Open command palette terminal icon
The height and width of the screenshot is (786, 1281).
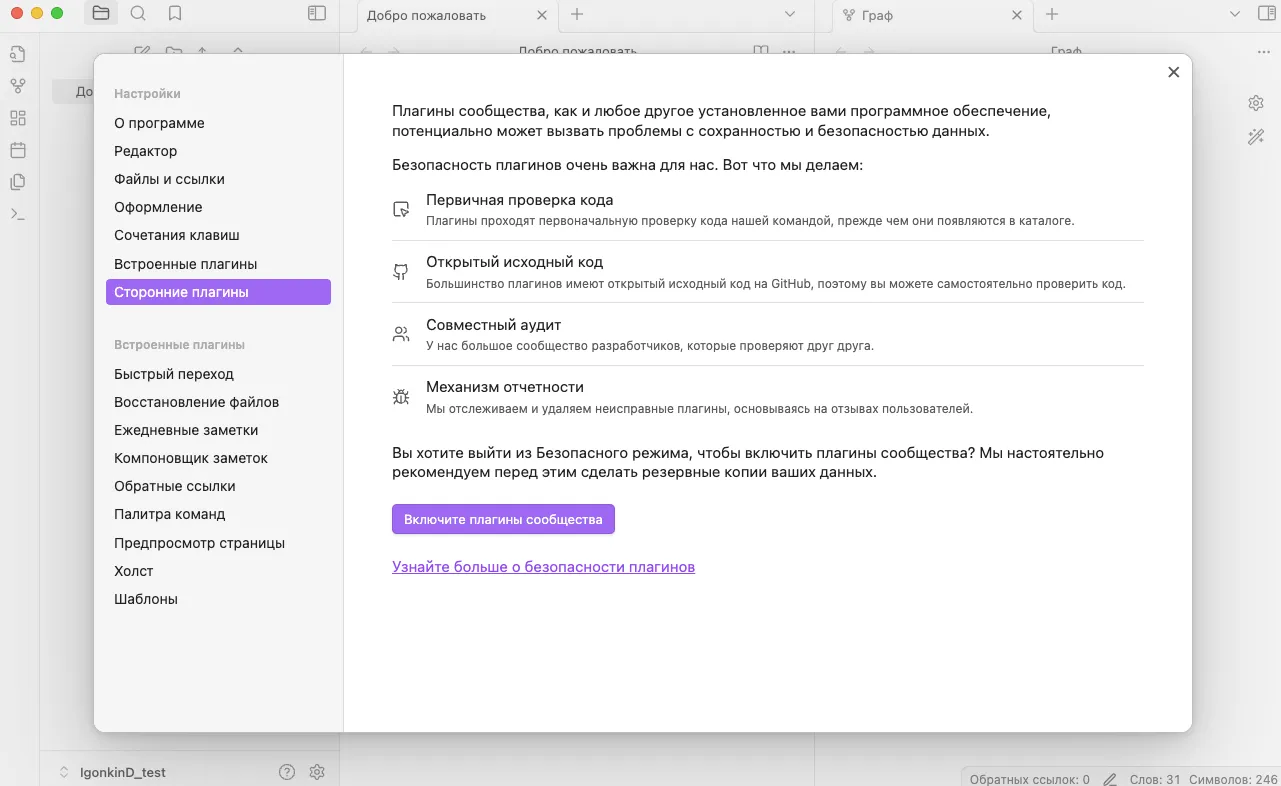point(18,214)
